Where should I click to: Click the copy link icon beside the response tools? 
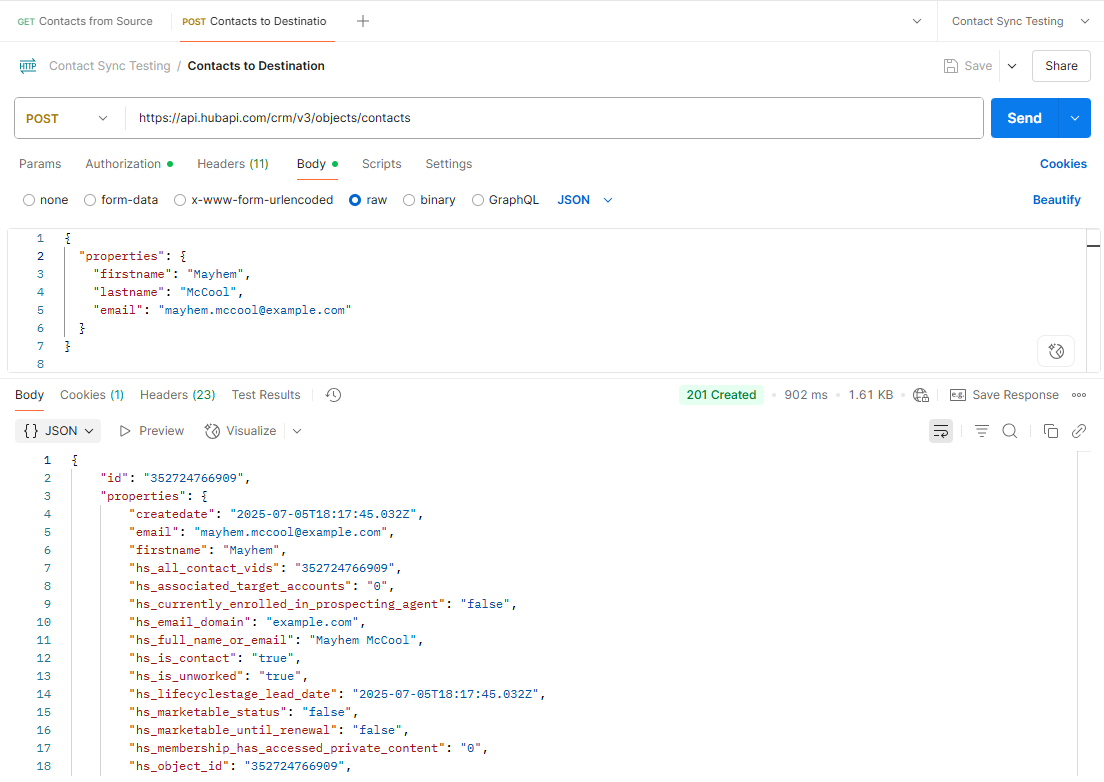(1079, 430)
